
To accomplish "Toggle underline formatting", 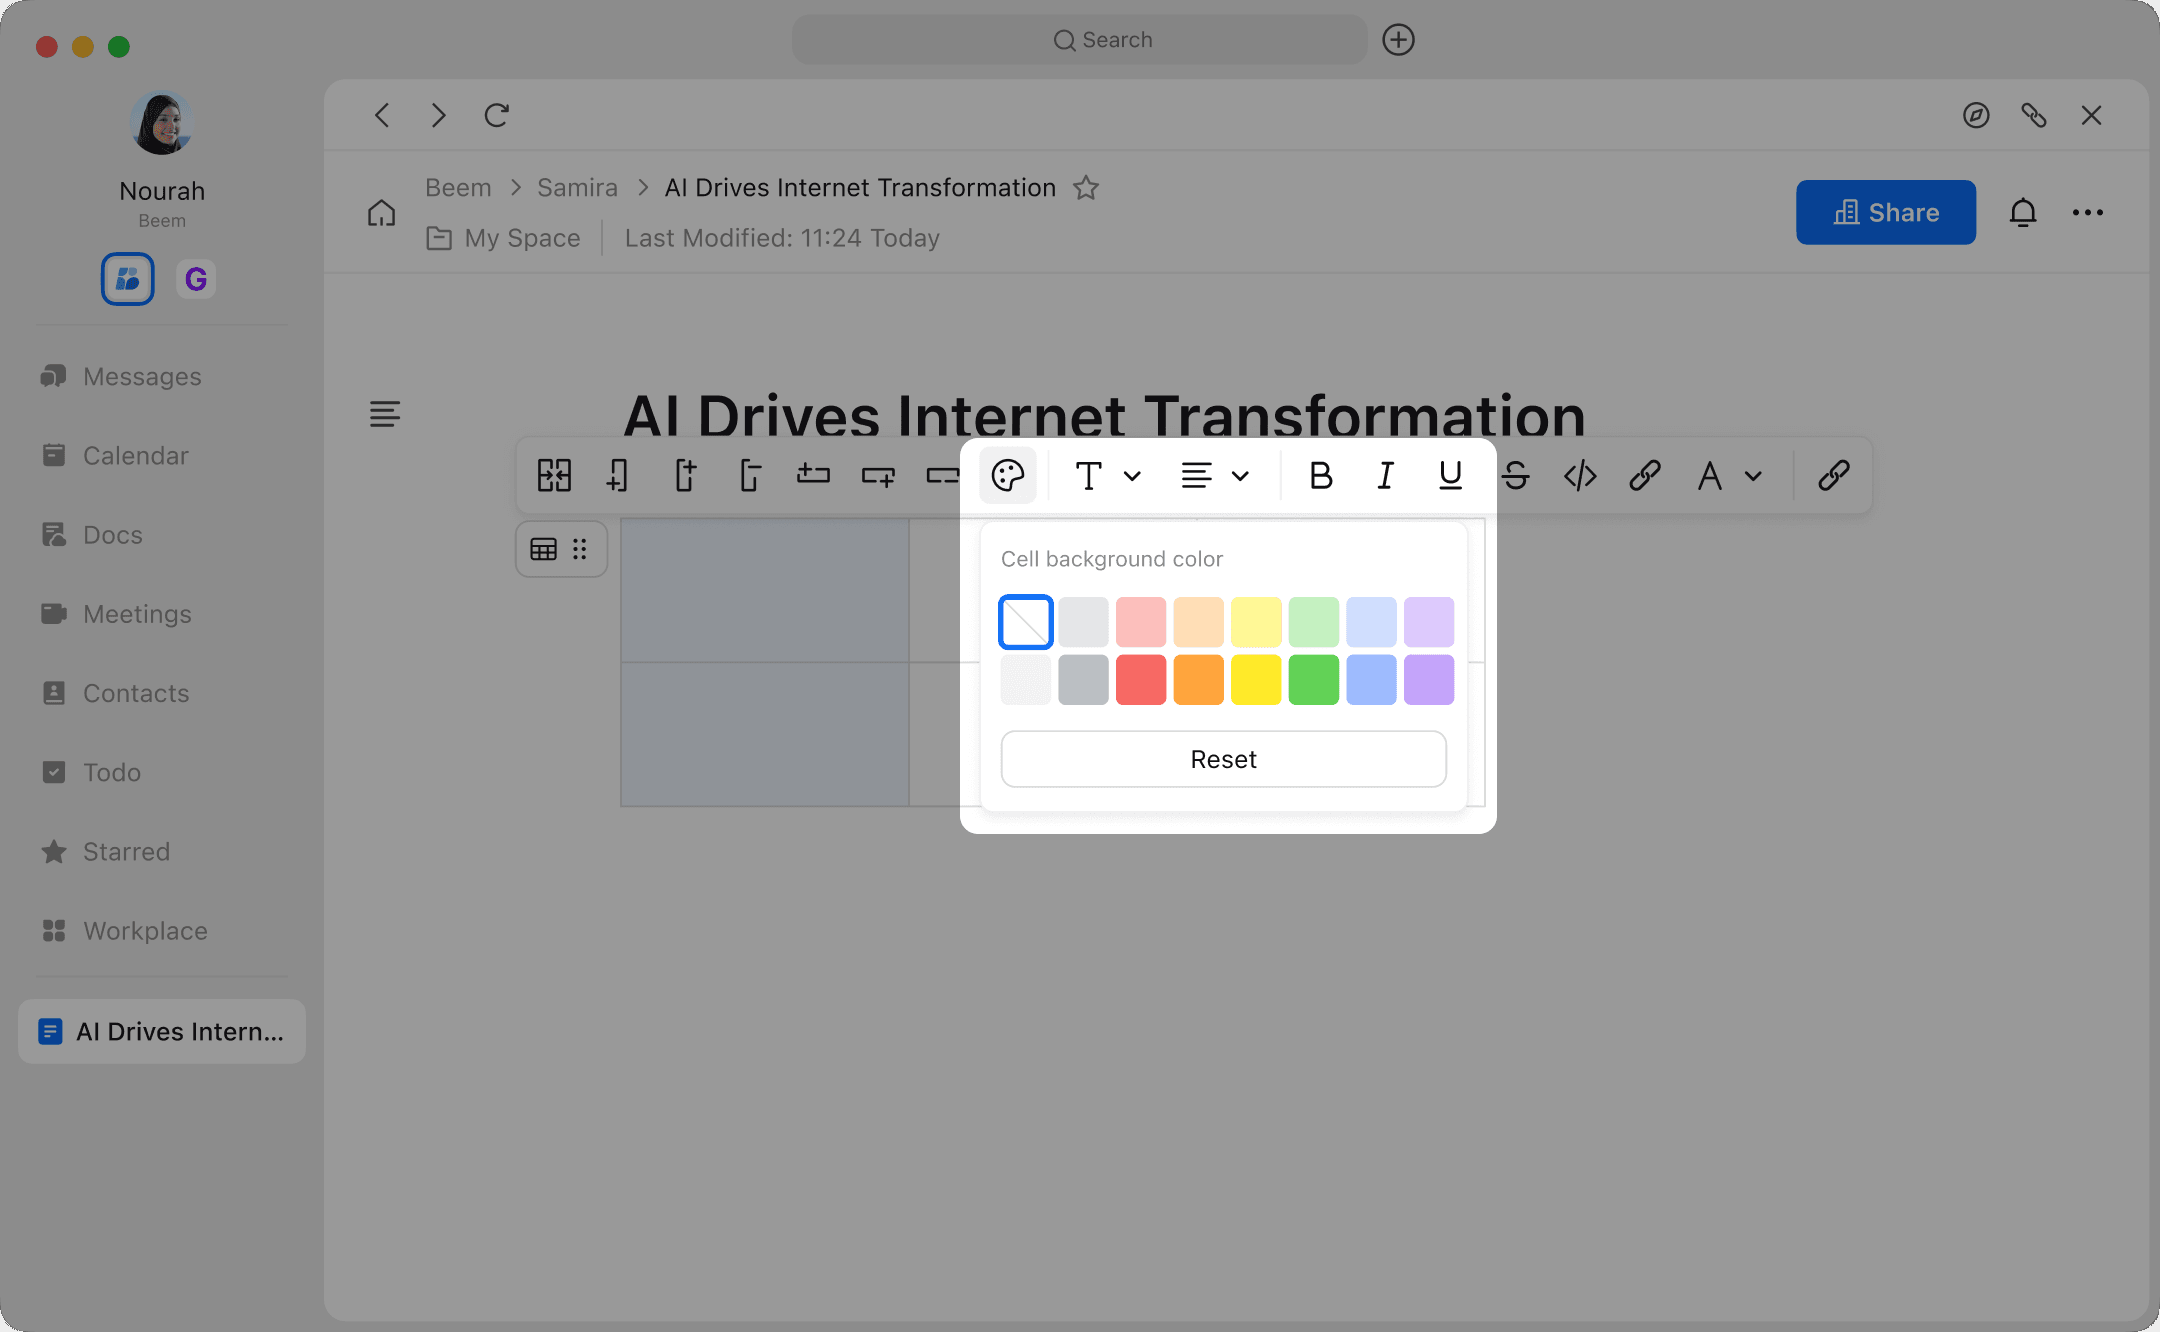I will (1450, 476).
